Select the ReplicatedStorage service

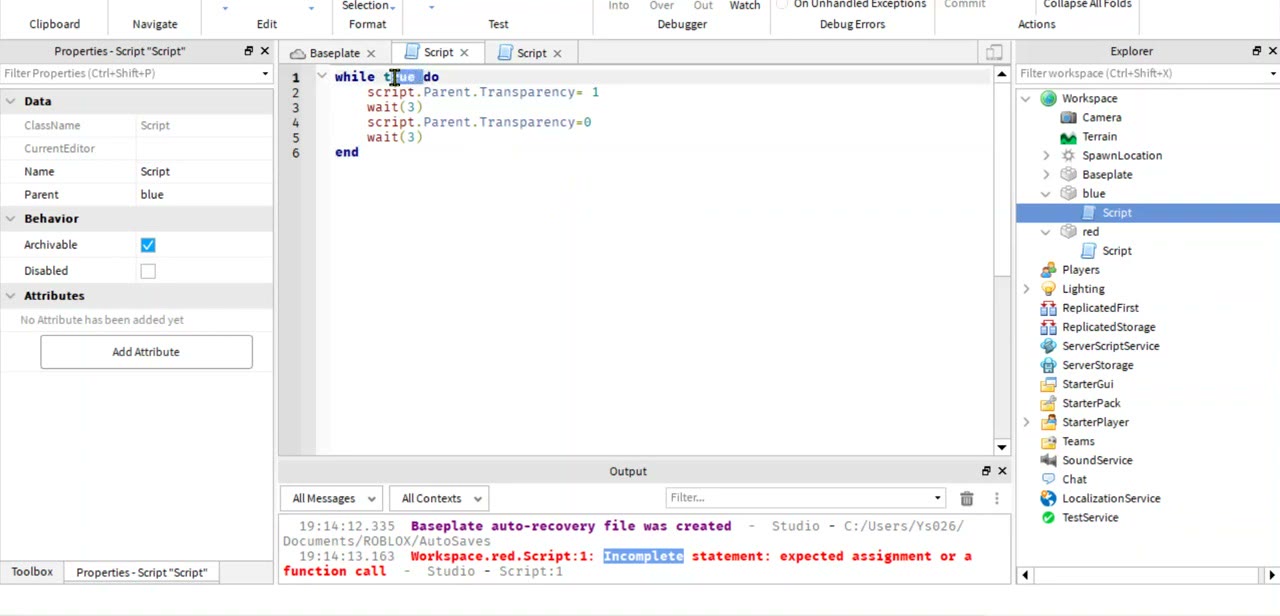click(x=1108, y=326)
